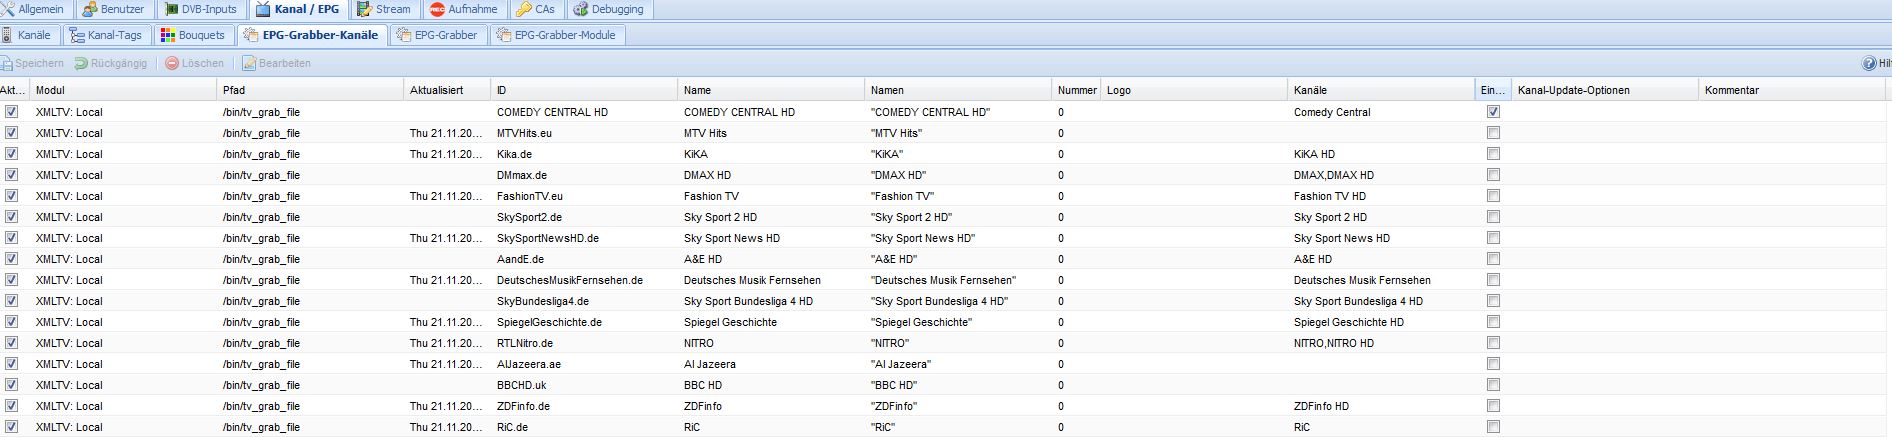Screen dimensions: 1892x437
Task: Click the A&E HD Name cell
Action: pyautogui.click(x=771, y=259)
